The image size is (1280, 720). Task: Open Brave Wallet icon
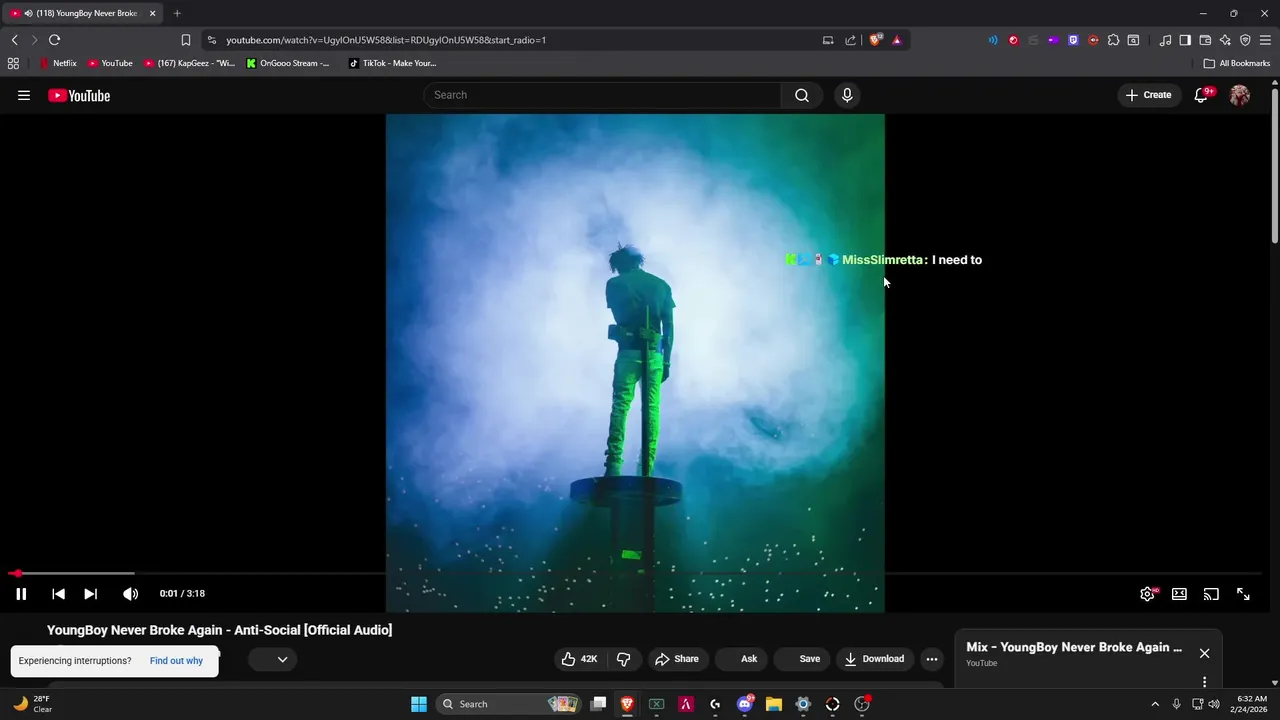[1205, 40]
